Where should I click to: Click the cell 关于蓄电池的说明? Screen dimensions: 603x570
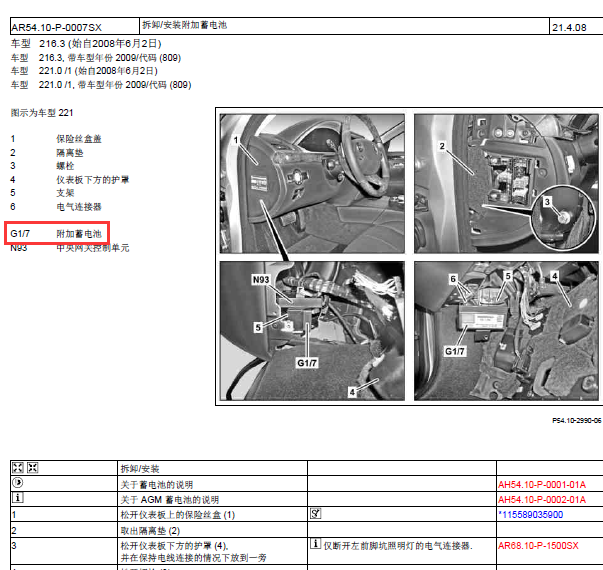(x=157, y=485)
